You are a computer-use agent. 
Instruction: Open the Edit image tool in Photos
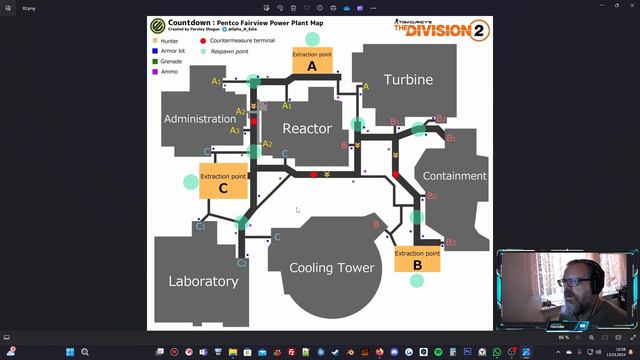tap(267, 8)
